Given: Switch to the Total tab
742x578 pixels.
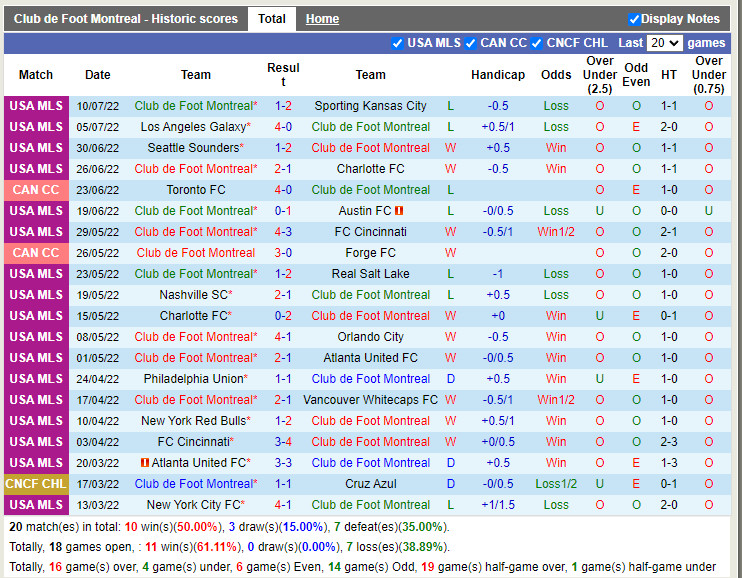Looking at the screenshot, I should coord(272,19).
